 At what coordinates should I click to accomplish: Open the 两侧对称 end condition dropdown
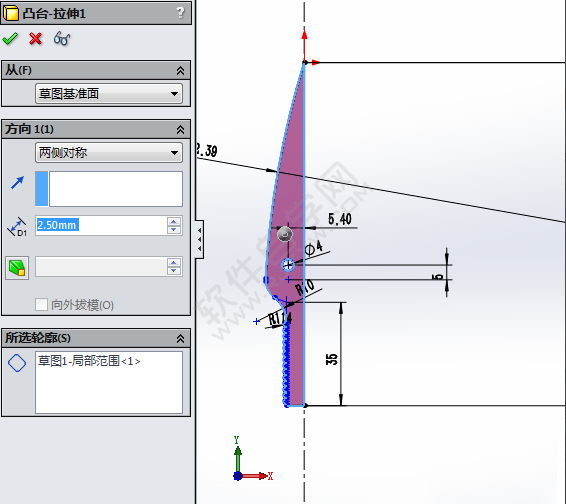tap(109, 153)
